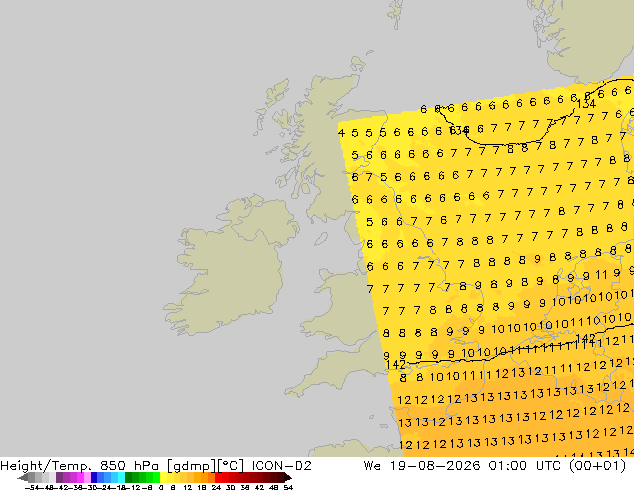Pick the magenta swatch in the legend
The height and width of the screenshot is (490, 634).
coord(80,477)
